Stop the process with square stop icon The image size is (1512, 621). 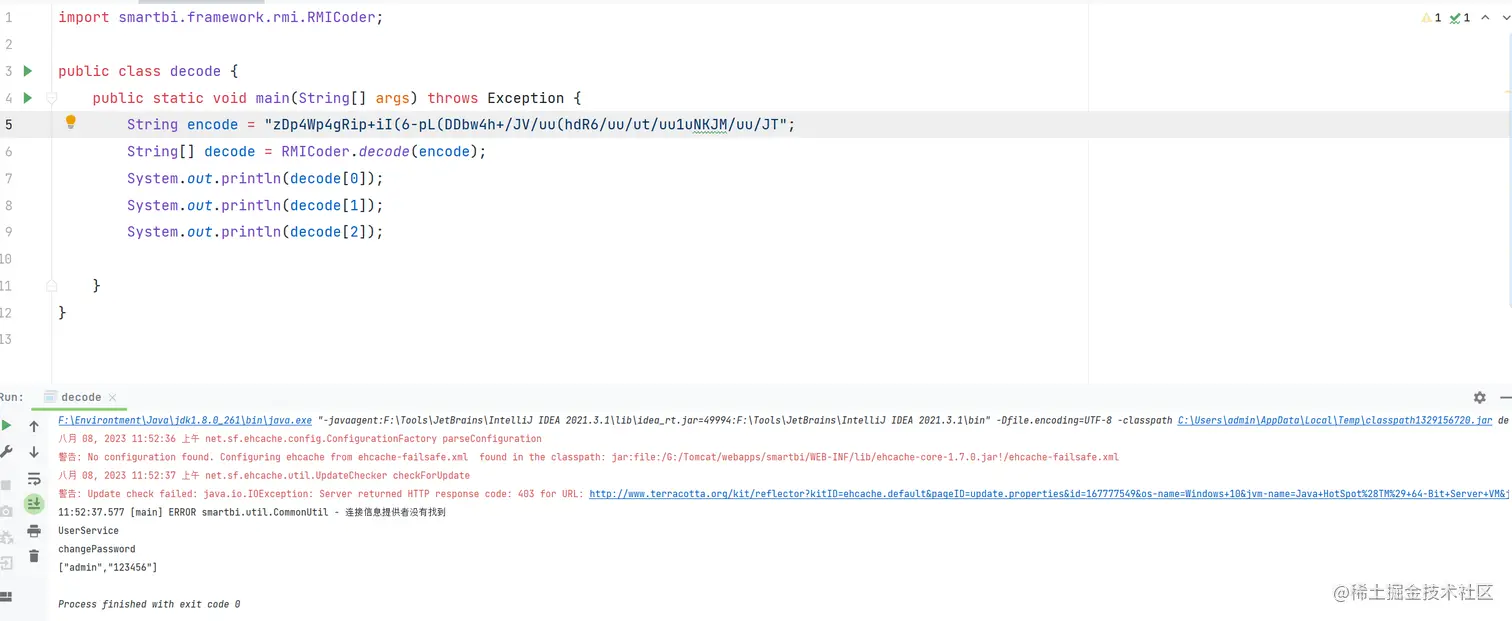coord(6,485)
